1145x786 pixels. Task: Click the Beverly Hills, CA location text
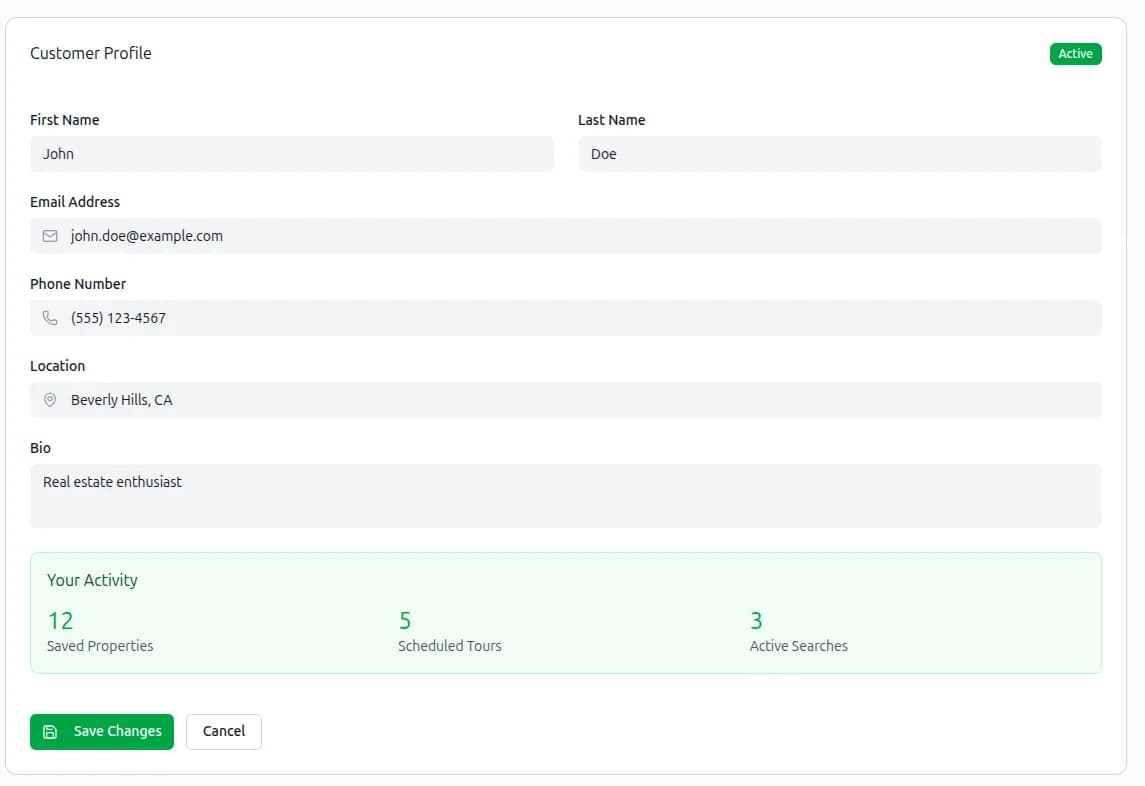click(x=121, y=400)
